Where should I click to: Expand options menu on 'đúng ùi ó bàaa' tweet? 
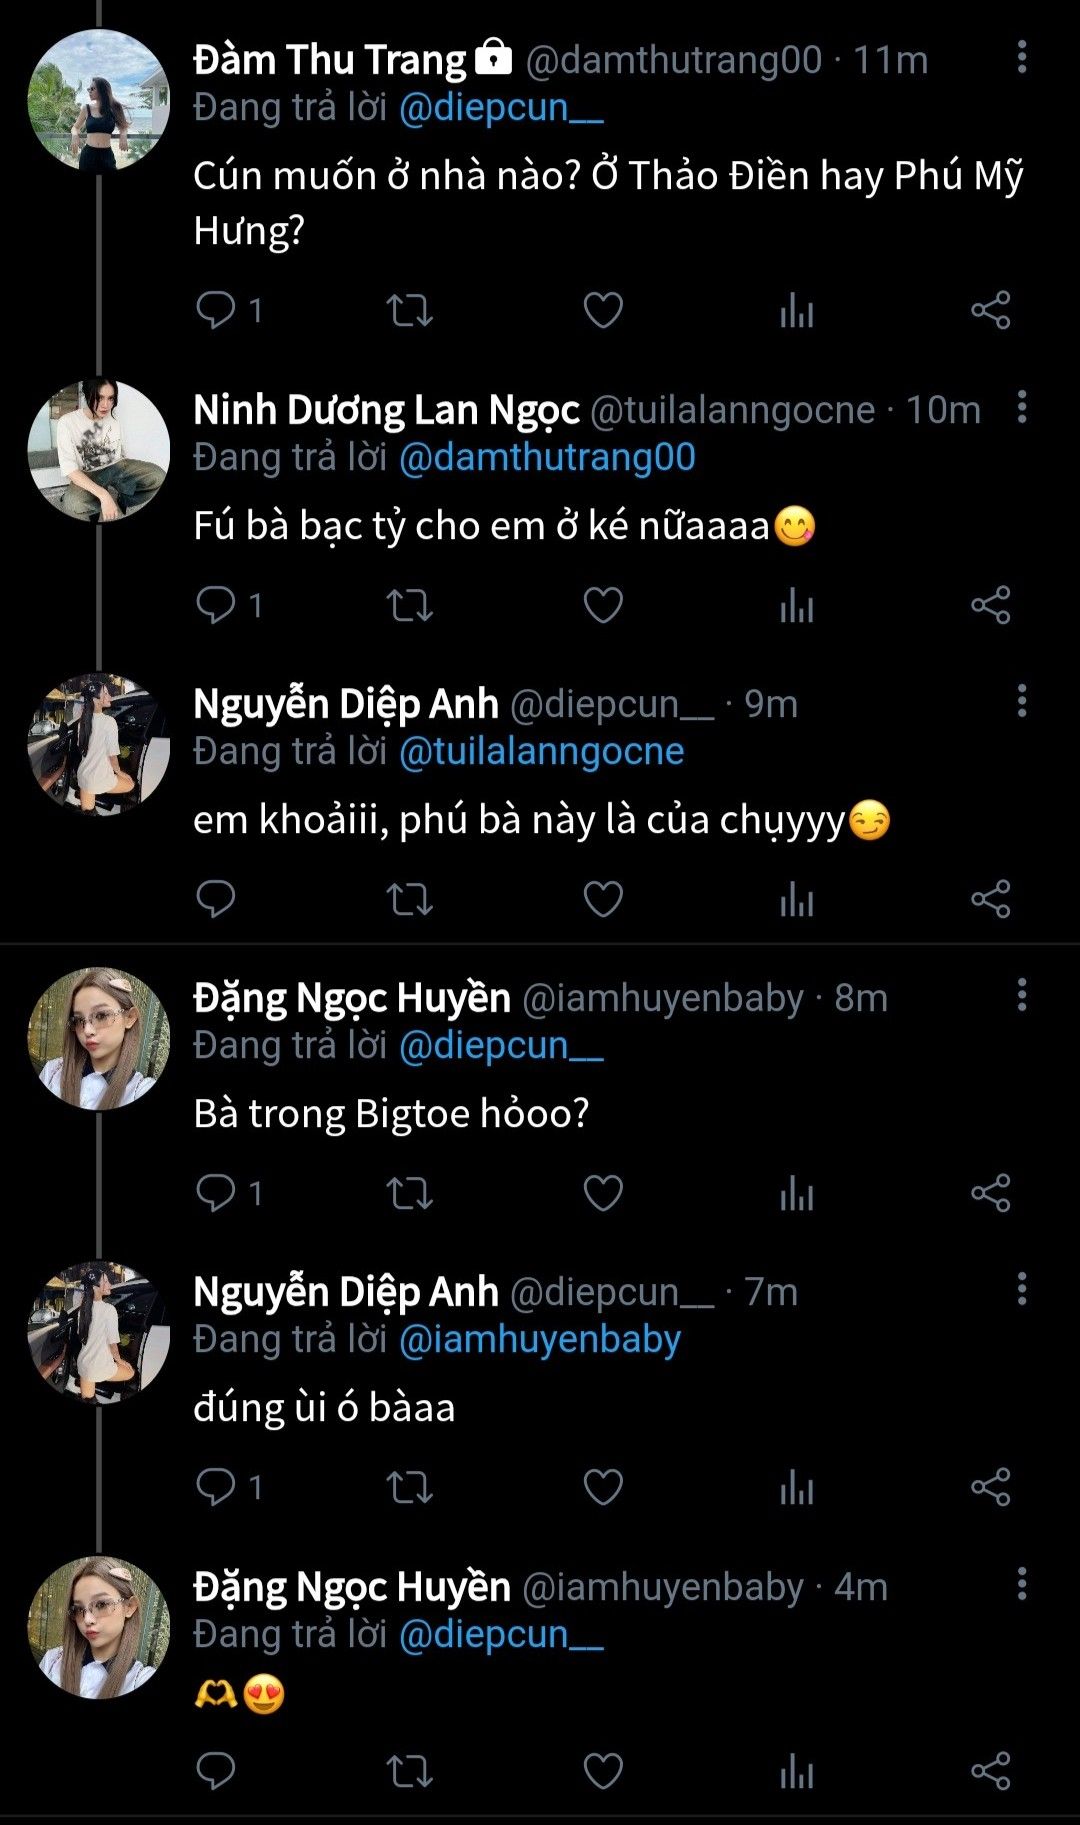(1021, 1290)
